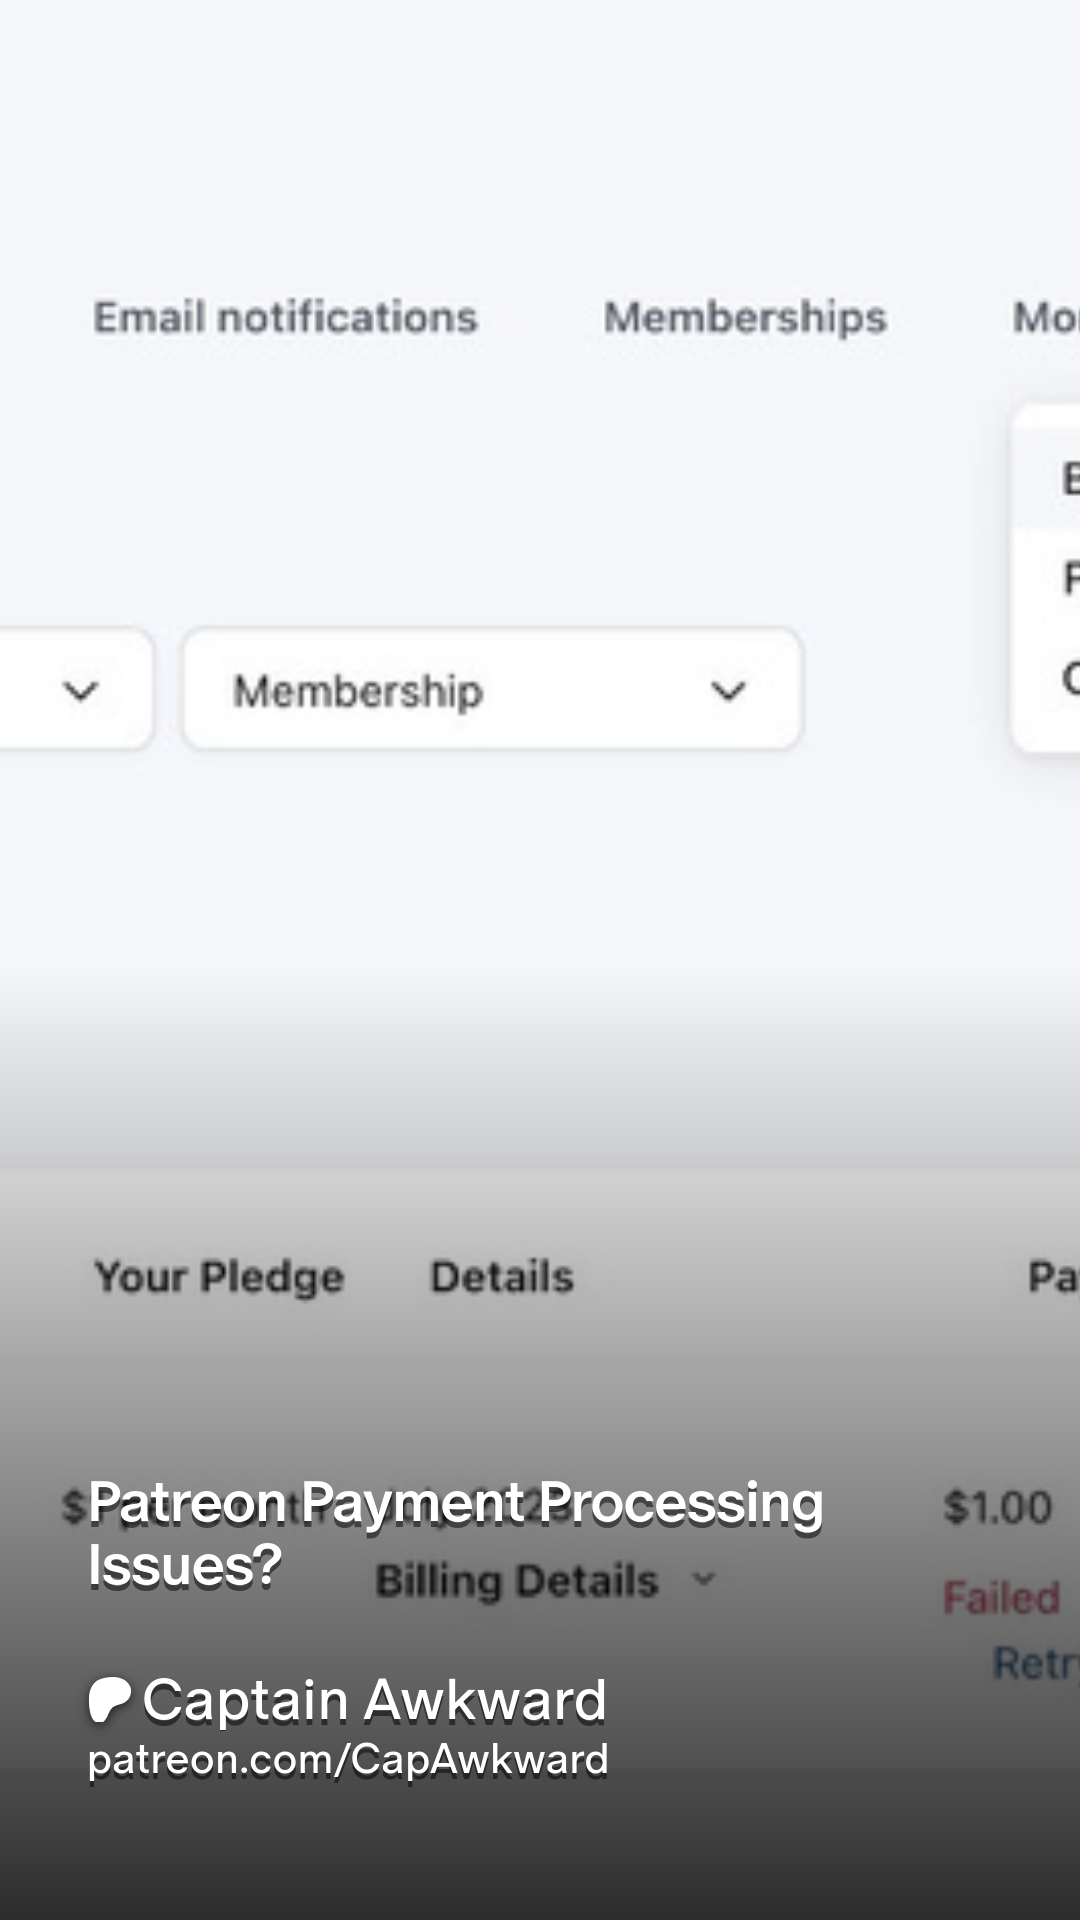Choose the popup menu item starting with "B"
1080x1920 pixels.
[1066, 478]
